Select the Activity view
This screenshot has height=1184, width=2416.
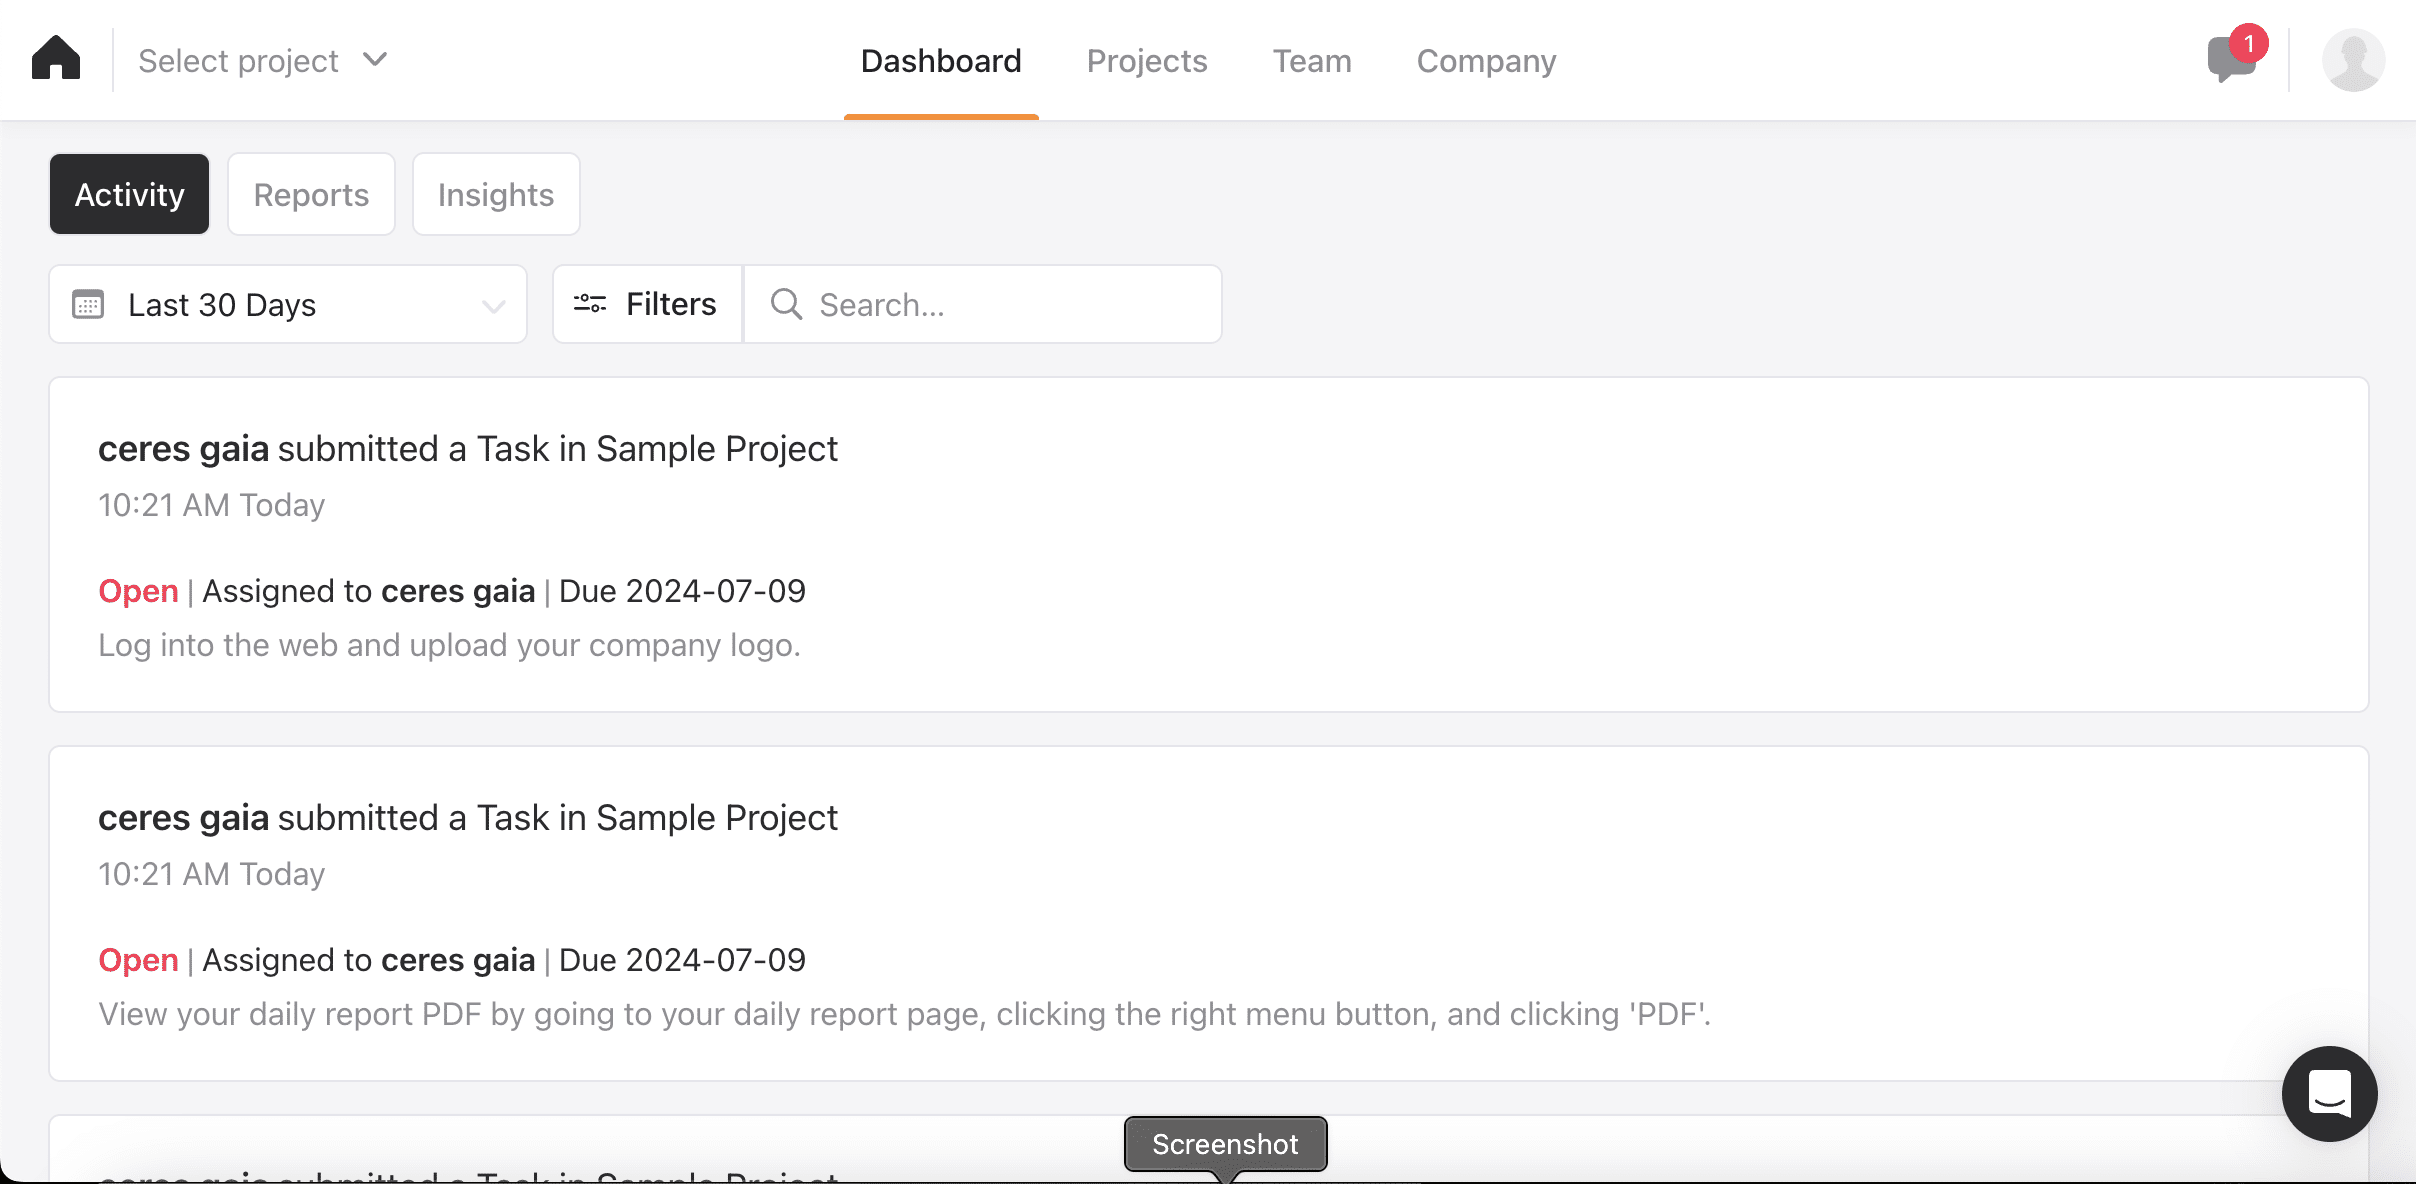click(x=130, y=194)
